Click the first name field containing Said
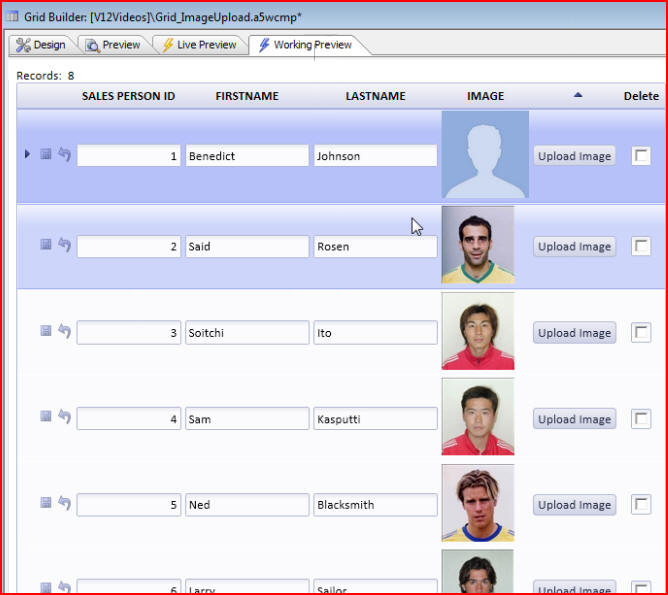 [x=247, y=247]
